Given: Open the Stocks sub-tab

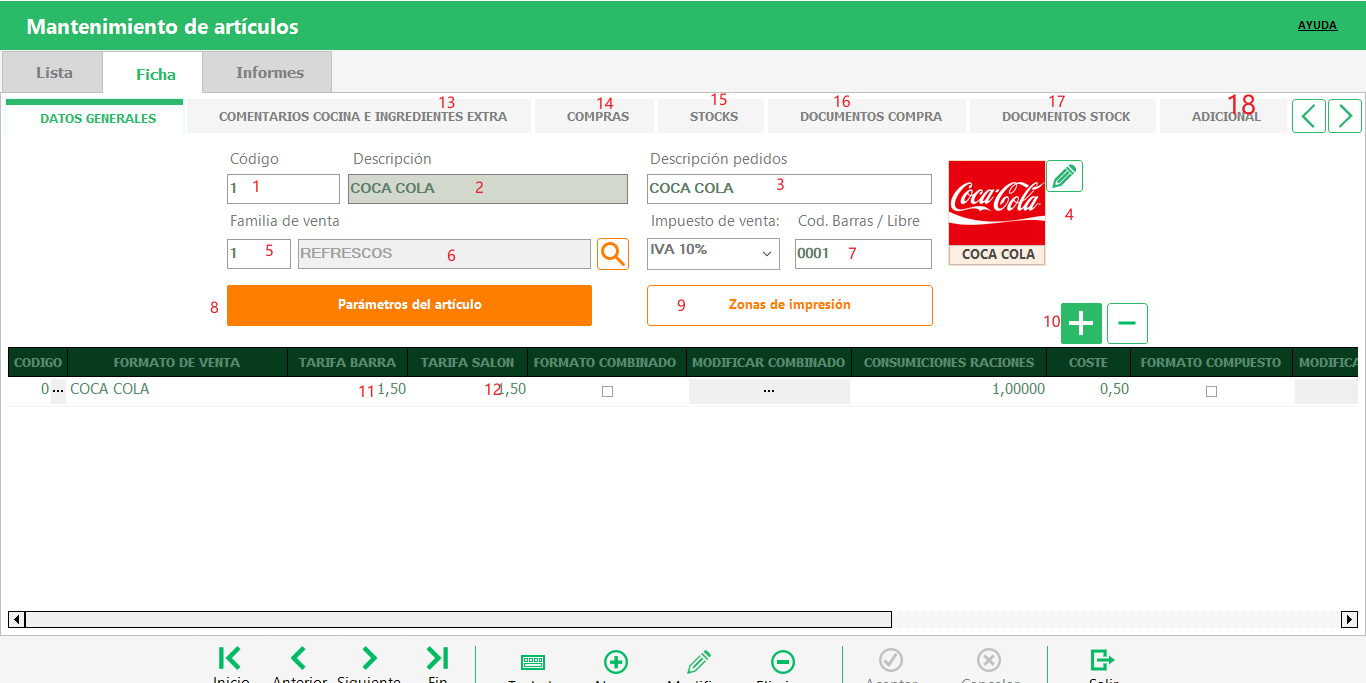Looking at the screenshot, I should 713,117.
